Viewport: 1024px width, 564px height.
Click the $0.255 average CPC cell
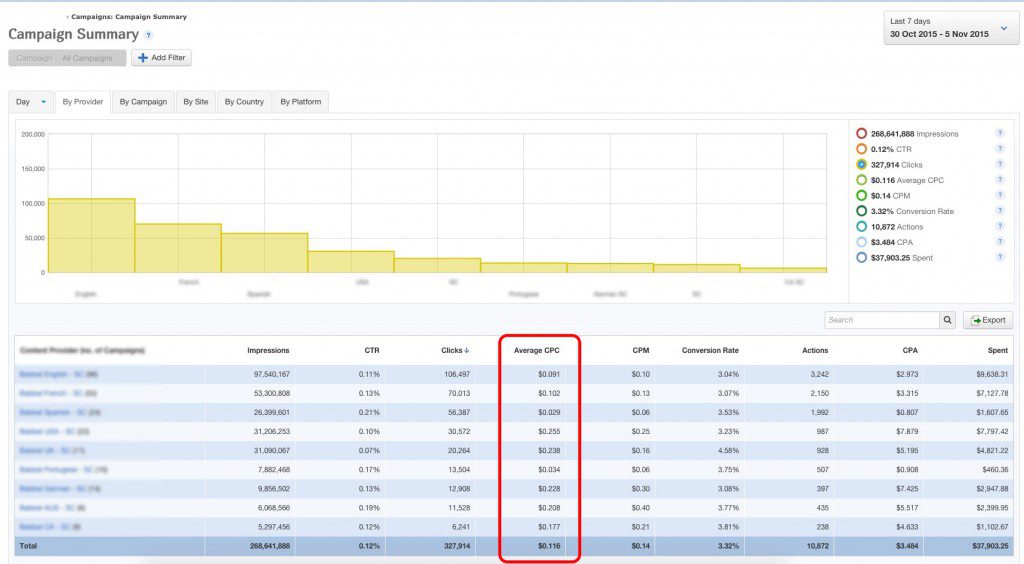pos(549,431)
